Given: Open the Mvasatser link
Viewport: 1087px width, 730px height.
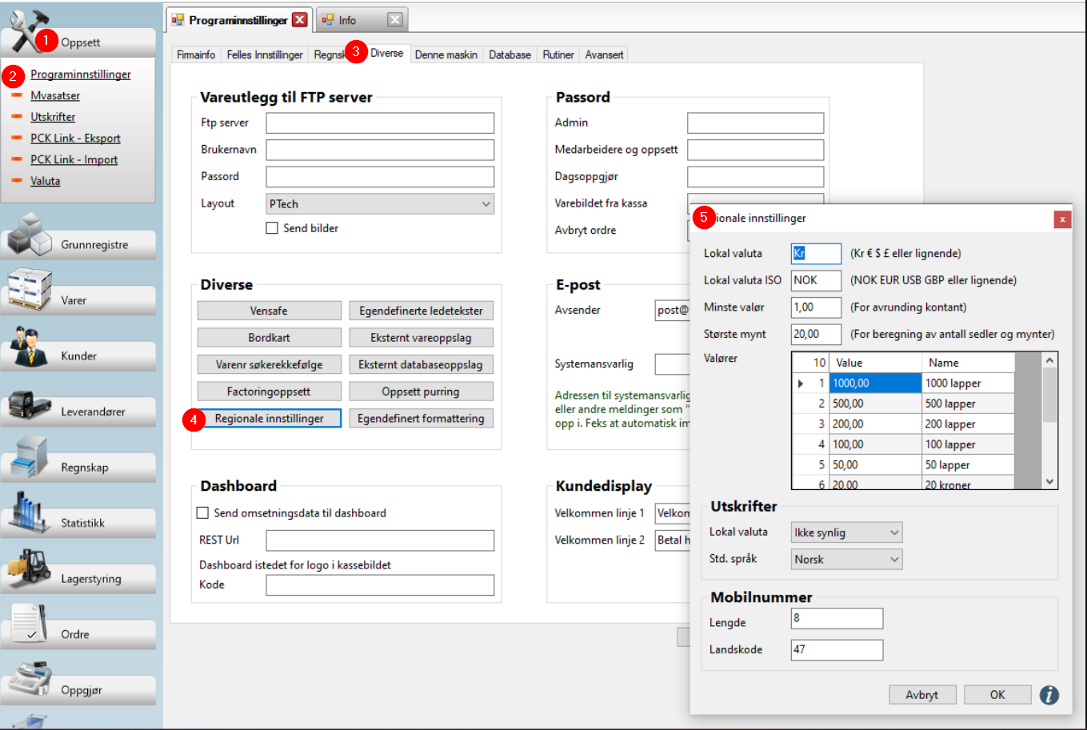Looking at the screenshot, I should tap(55, 96).
